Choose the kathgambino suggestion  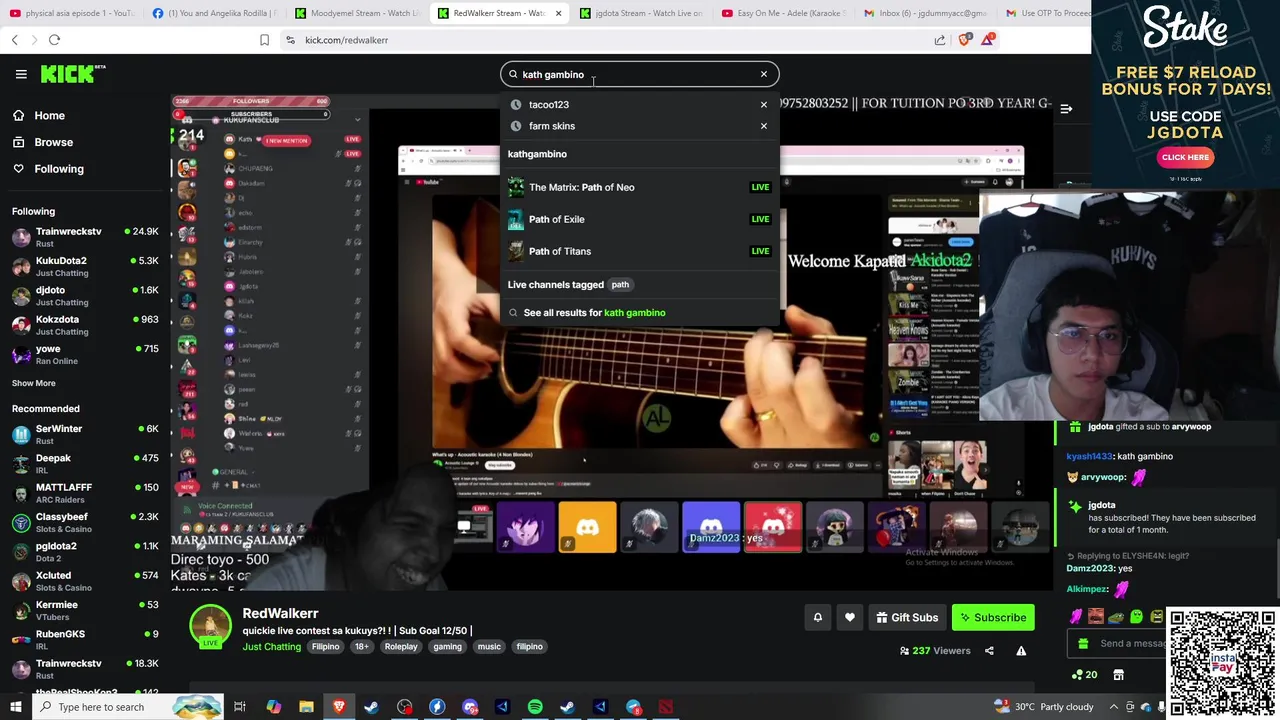click(x=537, y=154)
